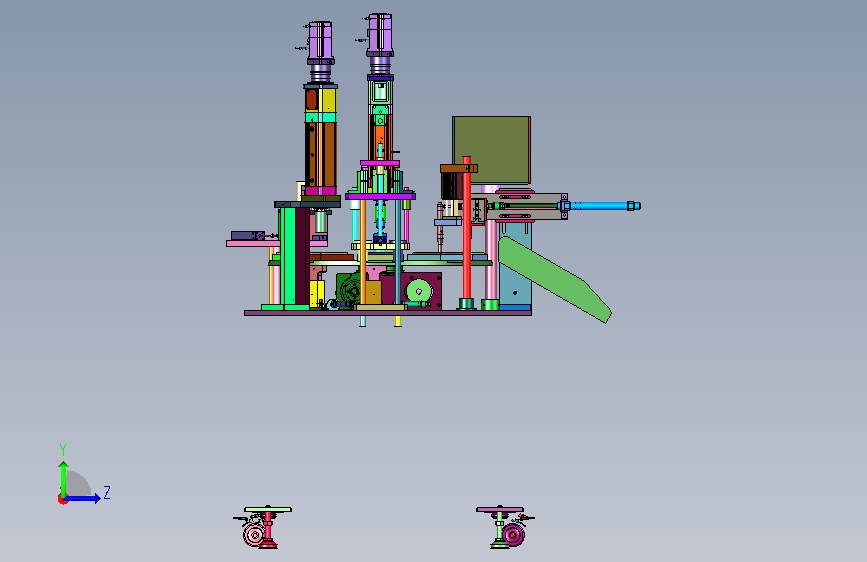Click the yellow block on left actuator

328,101
